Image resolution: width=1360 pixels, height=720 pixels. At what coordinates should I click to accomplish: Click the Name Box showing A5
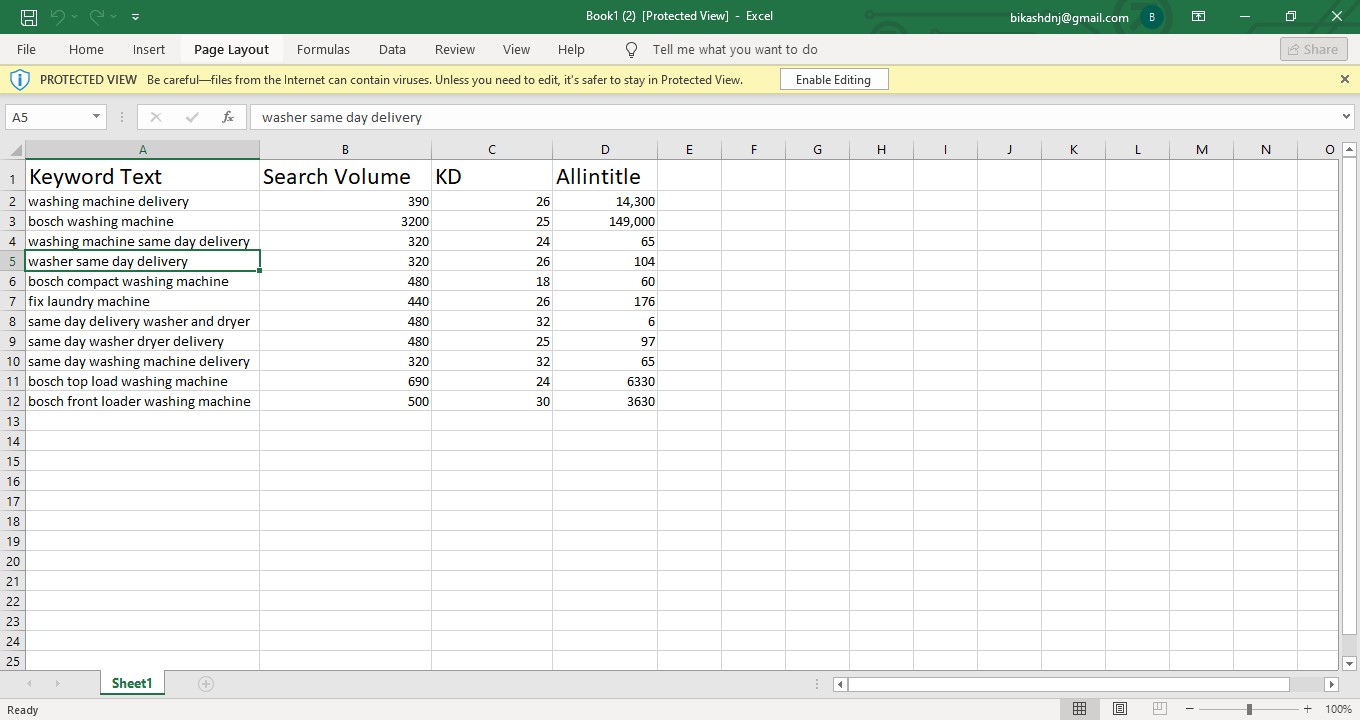(48, 117)
